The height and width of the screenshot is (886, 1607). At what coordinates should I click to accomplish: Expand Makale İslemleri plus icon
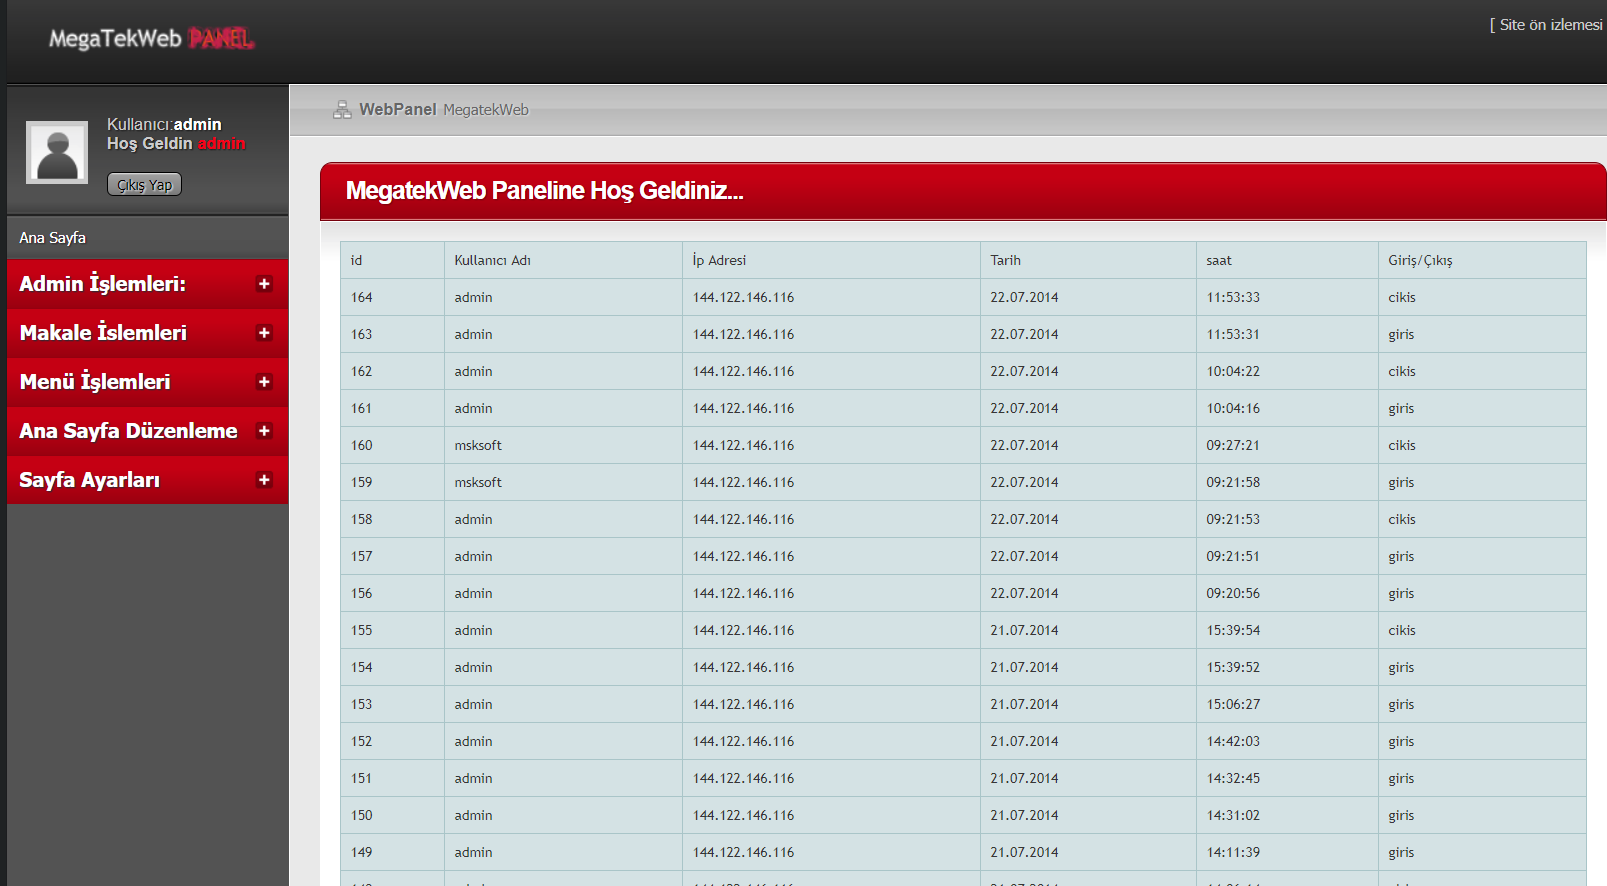[x=264, y=333]
